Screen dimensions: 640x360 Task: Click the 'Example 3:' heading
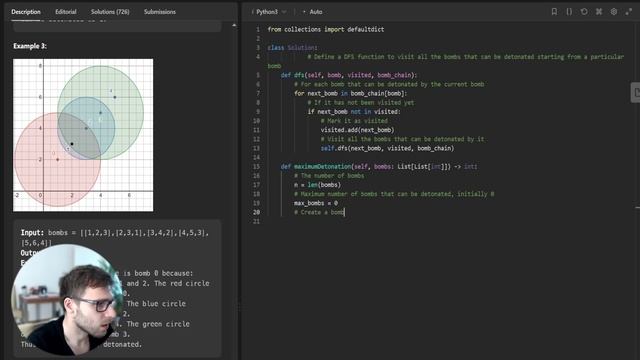30,46
